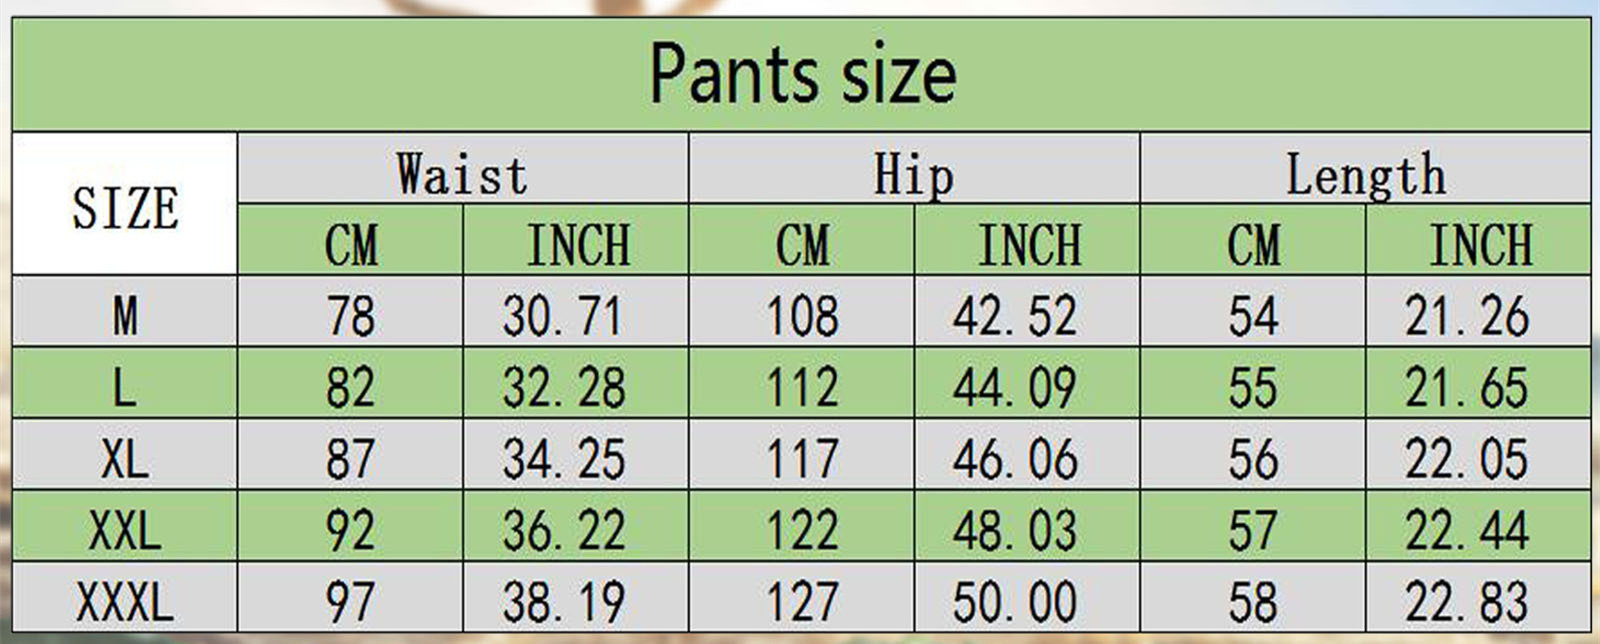The height and width of the screenshot is (644, 1600).
Task: Click the length CM value 54
Action: click(1253, 316)
